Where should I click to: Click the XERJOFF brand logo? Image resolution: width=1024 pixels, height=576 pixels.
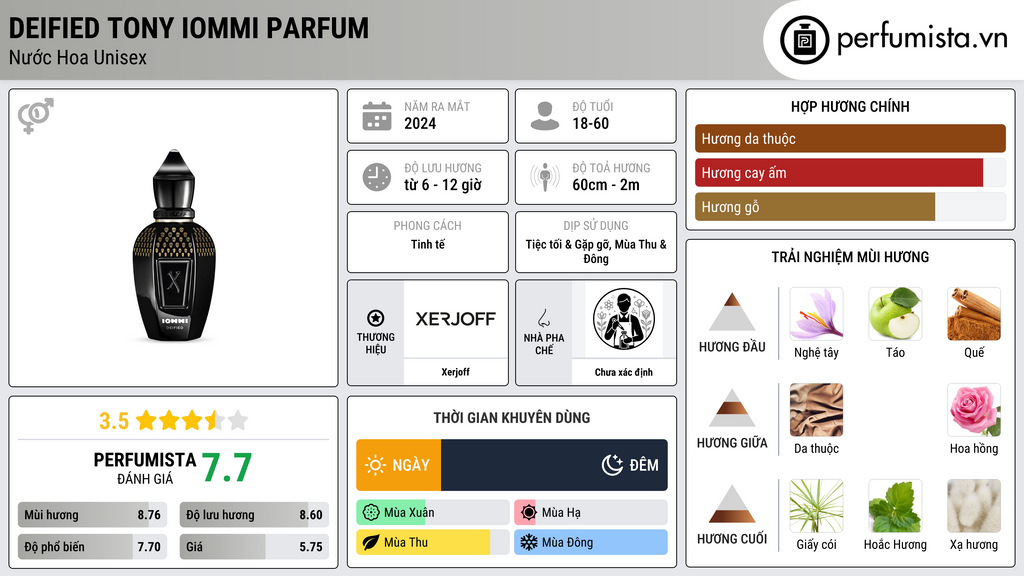[455, 319]
